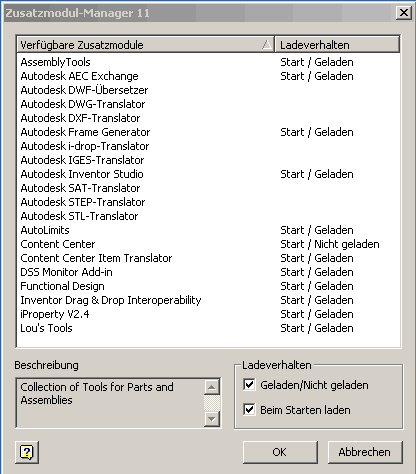Click the Beschreibung description text box

[x=110, y=403]
